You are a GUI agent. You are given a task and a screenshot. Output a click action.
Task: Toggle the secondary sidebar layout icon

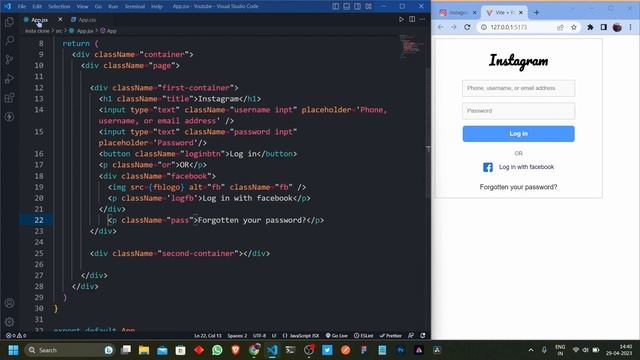tap(358, 7)
